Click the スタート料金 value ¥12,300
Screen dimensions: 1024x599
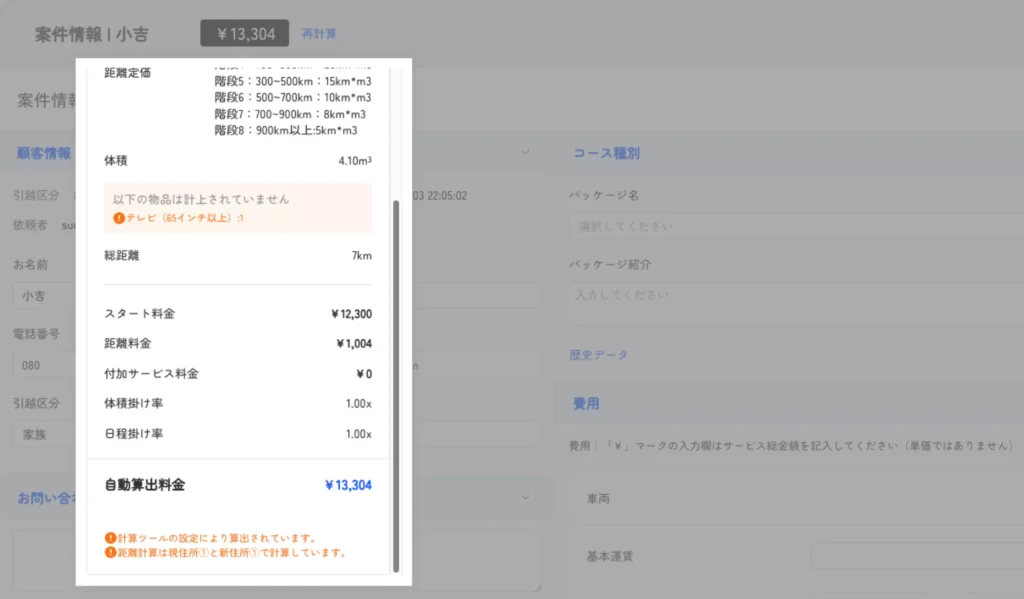pyautogui.click(x=351, y=314)
